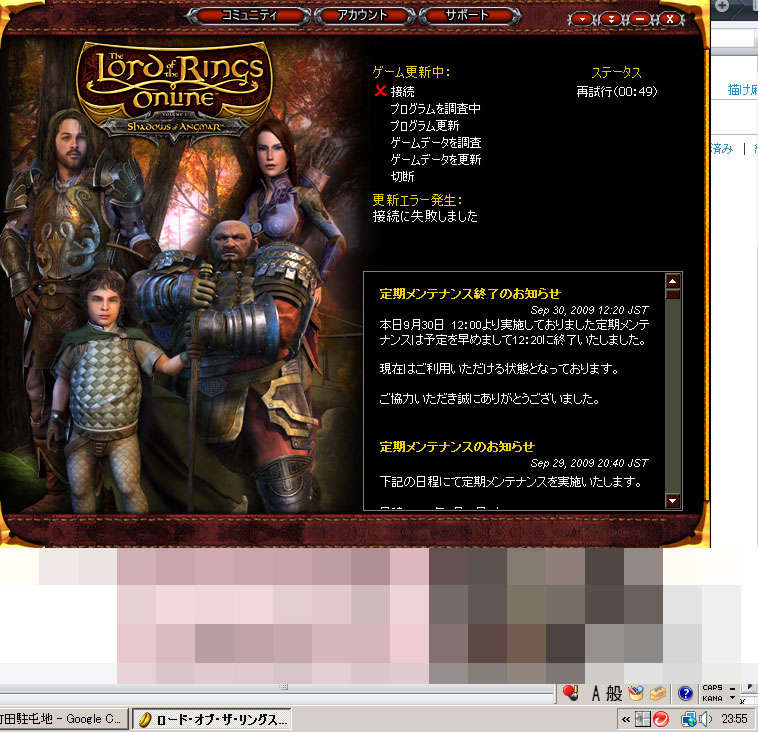Toggle the CAPS lock indicator
Image resolution: width=758 pixels, height=732 pixels.
click(x=712, y=688)
